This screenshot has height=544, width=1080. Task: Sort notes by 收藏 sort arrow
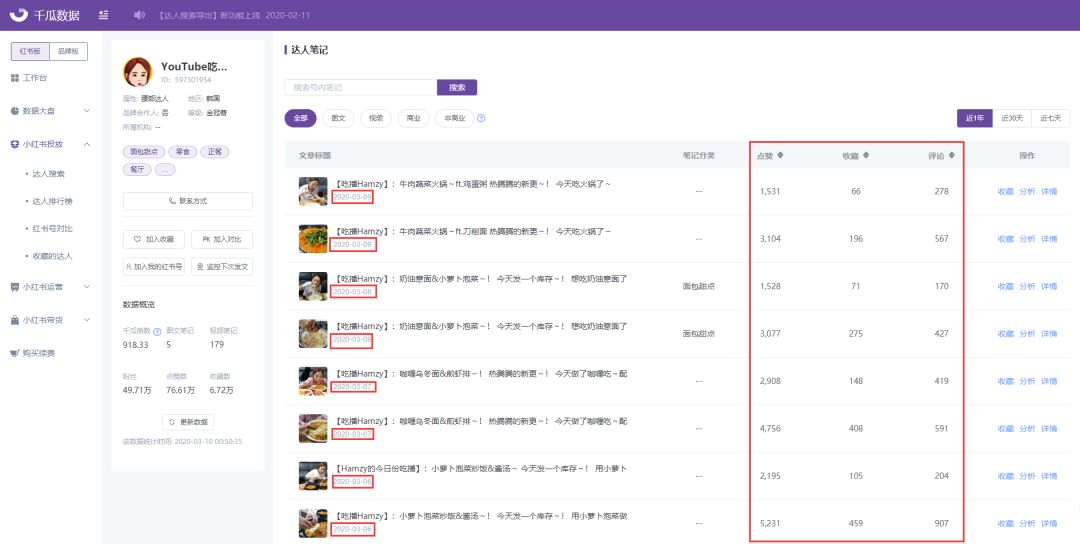[x=866, y=156]
